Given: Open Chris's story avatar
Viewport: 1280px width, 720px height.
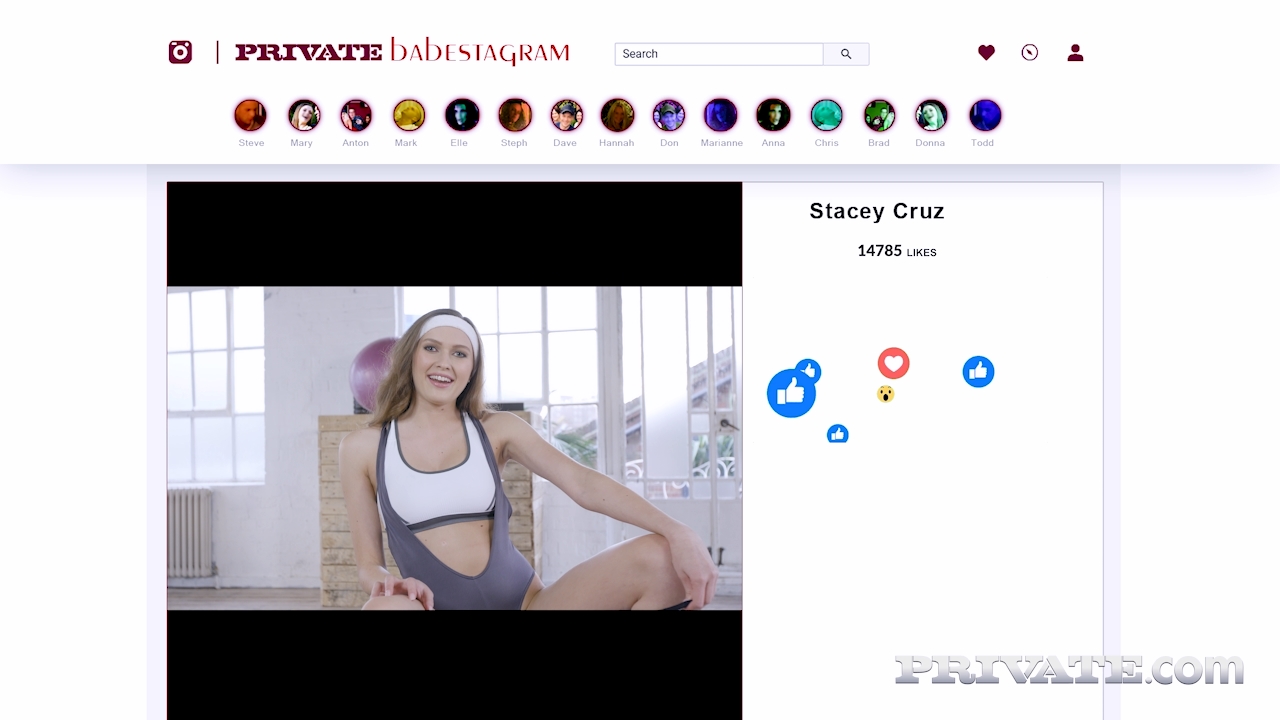Looking at the screenshot, I should pyautogui.click(x=826, y=115).
